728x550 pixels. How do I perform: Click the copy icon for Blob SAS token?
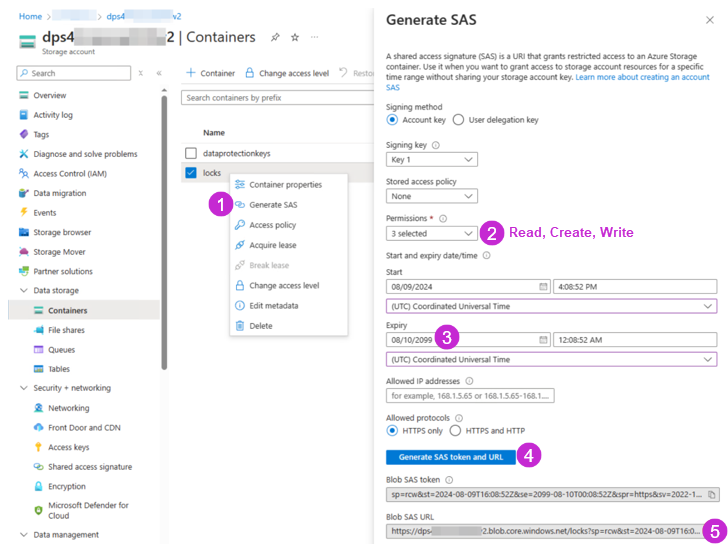[711, 494]
